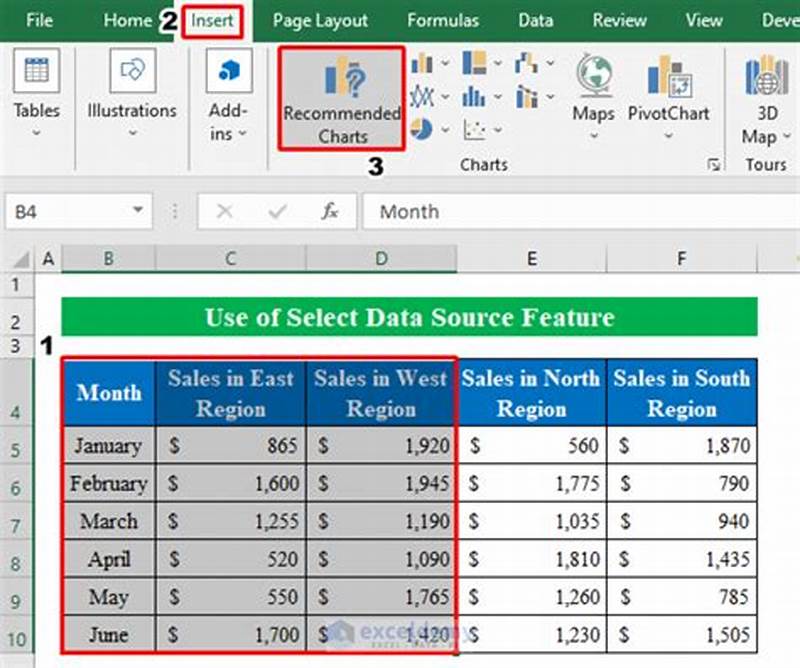Open the column chart dropdown arrow
The width and height of the screenshot is (800, 668).
point(446,61)
